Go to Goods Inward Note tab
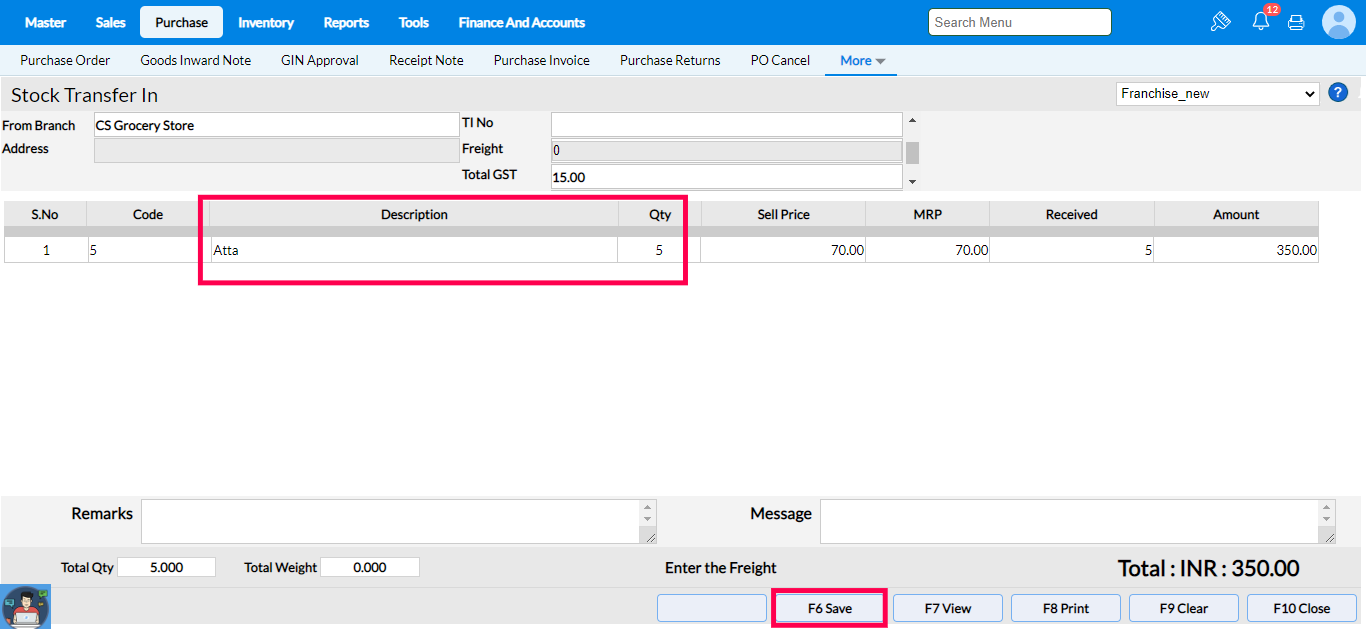Screen dimensions: 1366x629 coord(196,60)
